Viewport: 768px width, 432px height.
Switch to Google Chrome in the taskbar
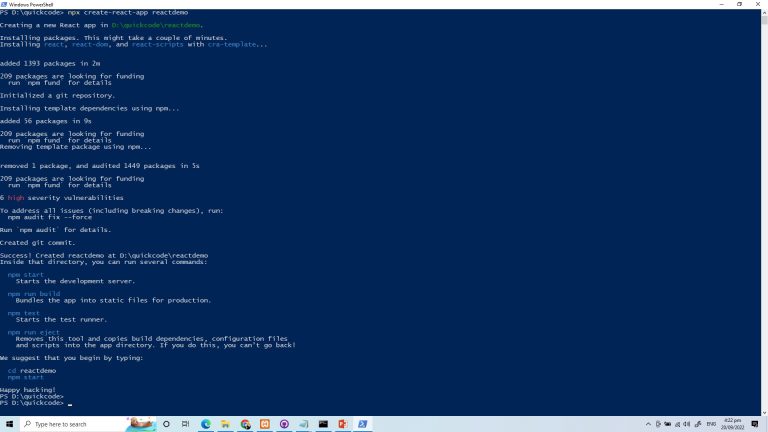pyautogui.click(x=245, y=424)
